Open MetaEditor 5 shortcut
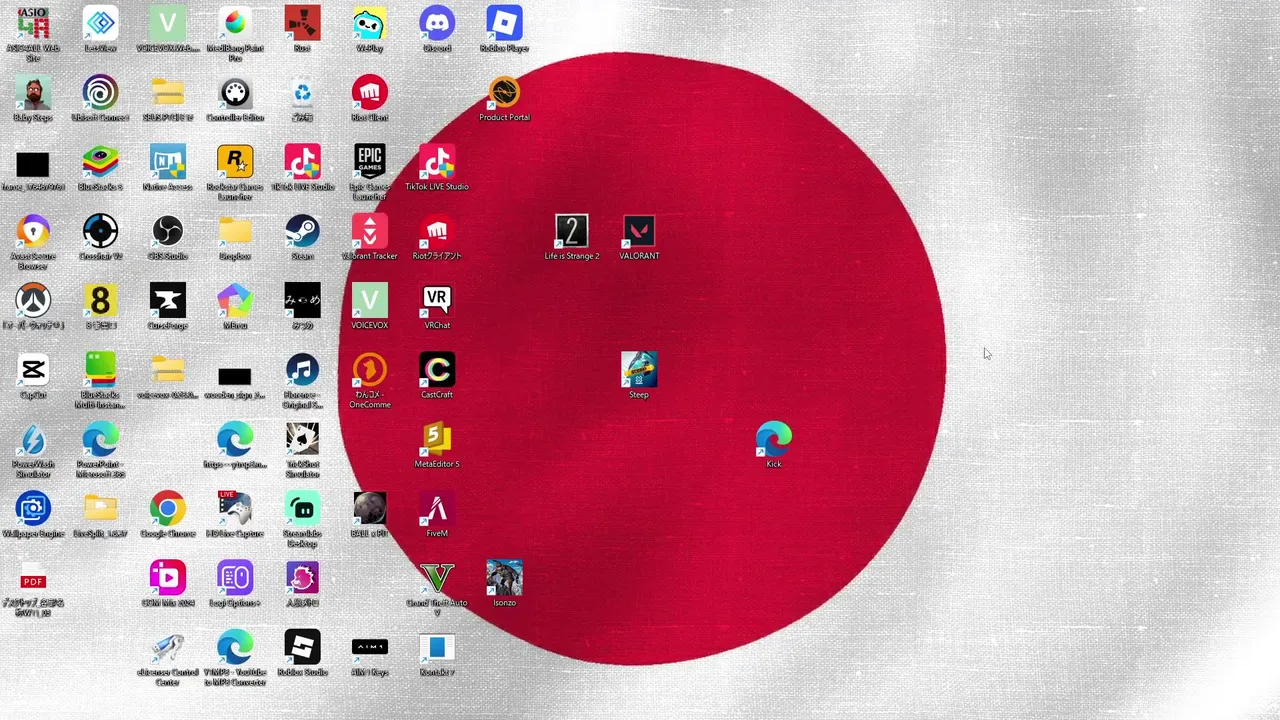 (x=437, y=439)
